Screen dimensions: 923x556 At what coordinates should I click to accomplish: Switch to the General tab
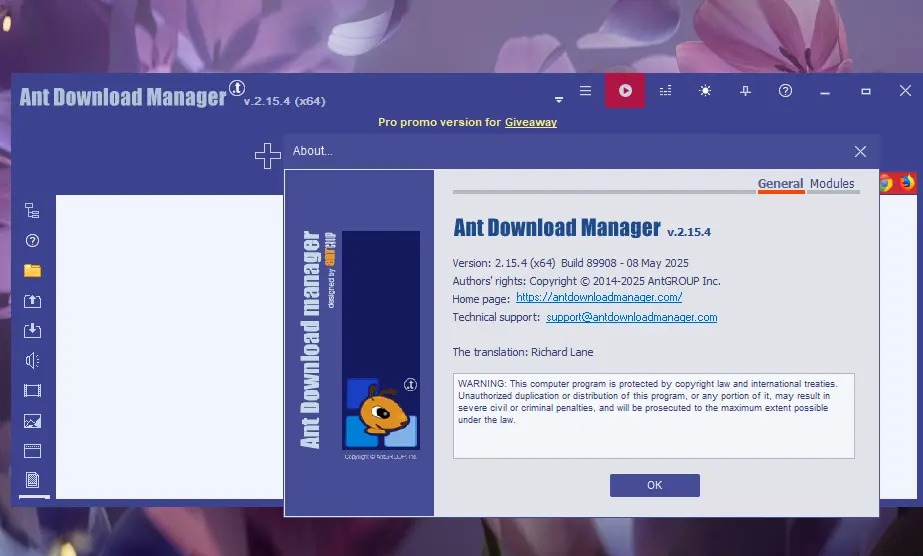tap(780, 184)
